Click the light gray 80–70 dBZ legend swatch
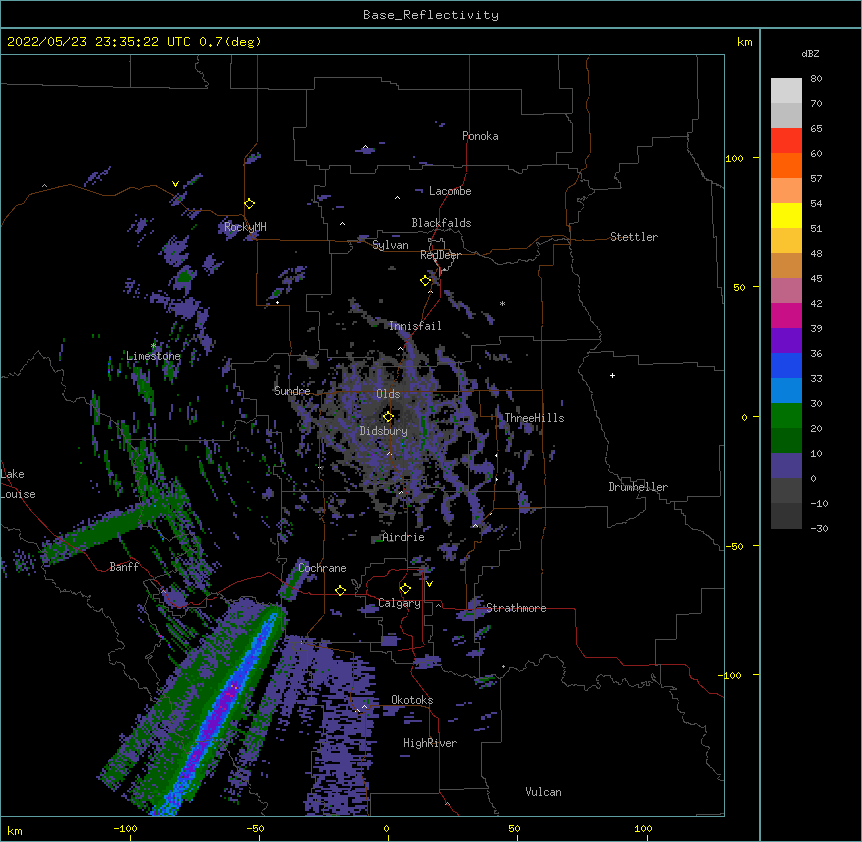 pyautogui.click(x=786, y=91)
